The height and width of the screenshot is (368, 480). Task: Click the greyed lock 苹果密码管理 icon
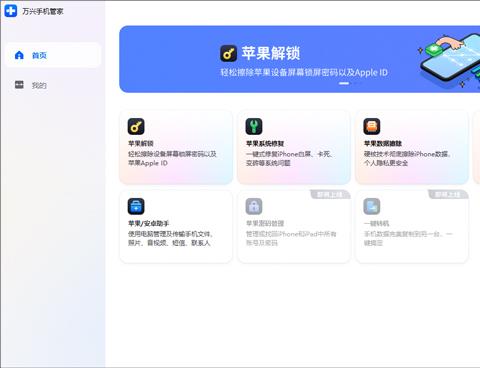click(x=254, y=206)
